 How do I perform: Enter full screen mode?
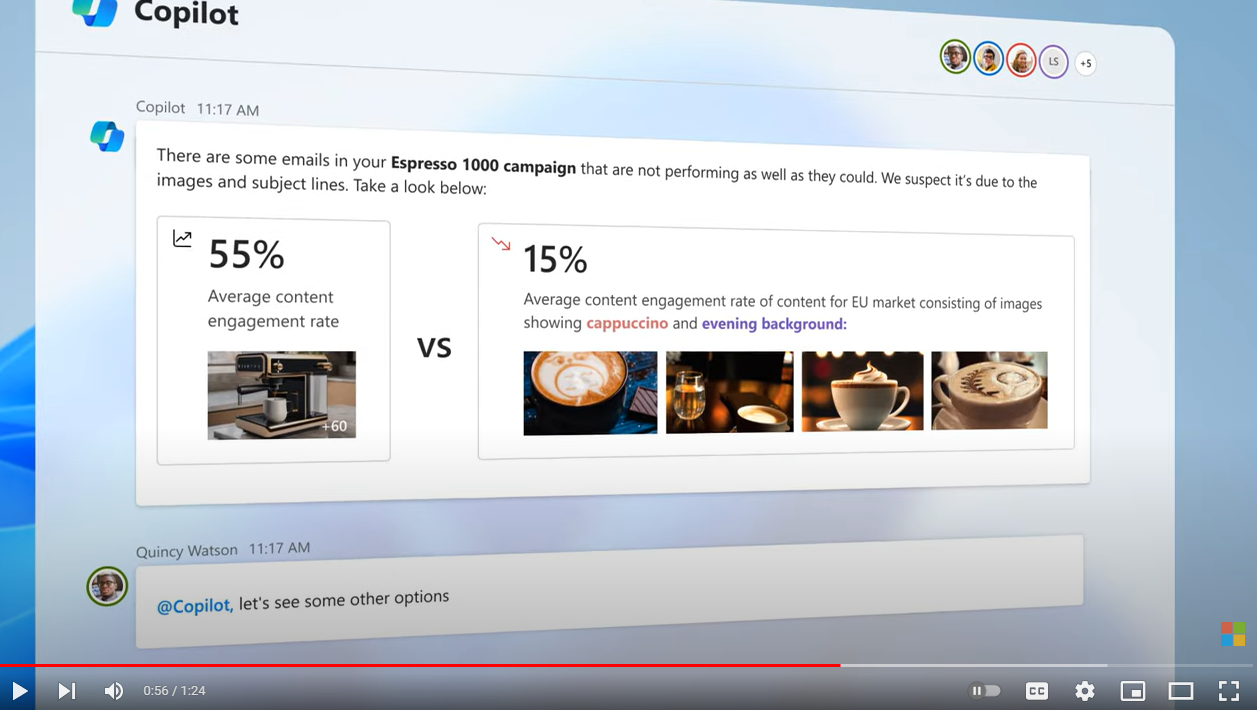[1229, 691]
